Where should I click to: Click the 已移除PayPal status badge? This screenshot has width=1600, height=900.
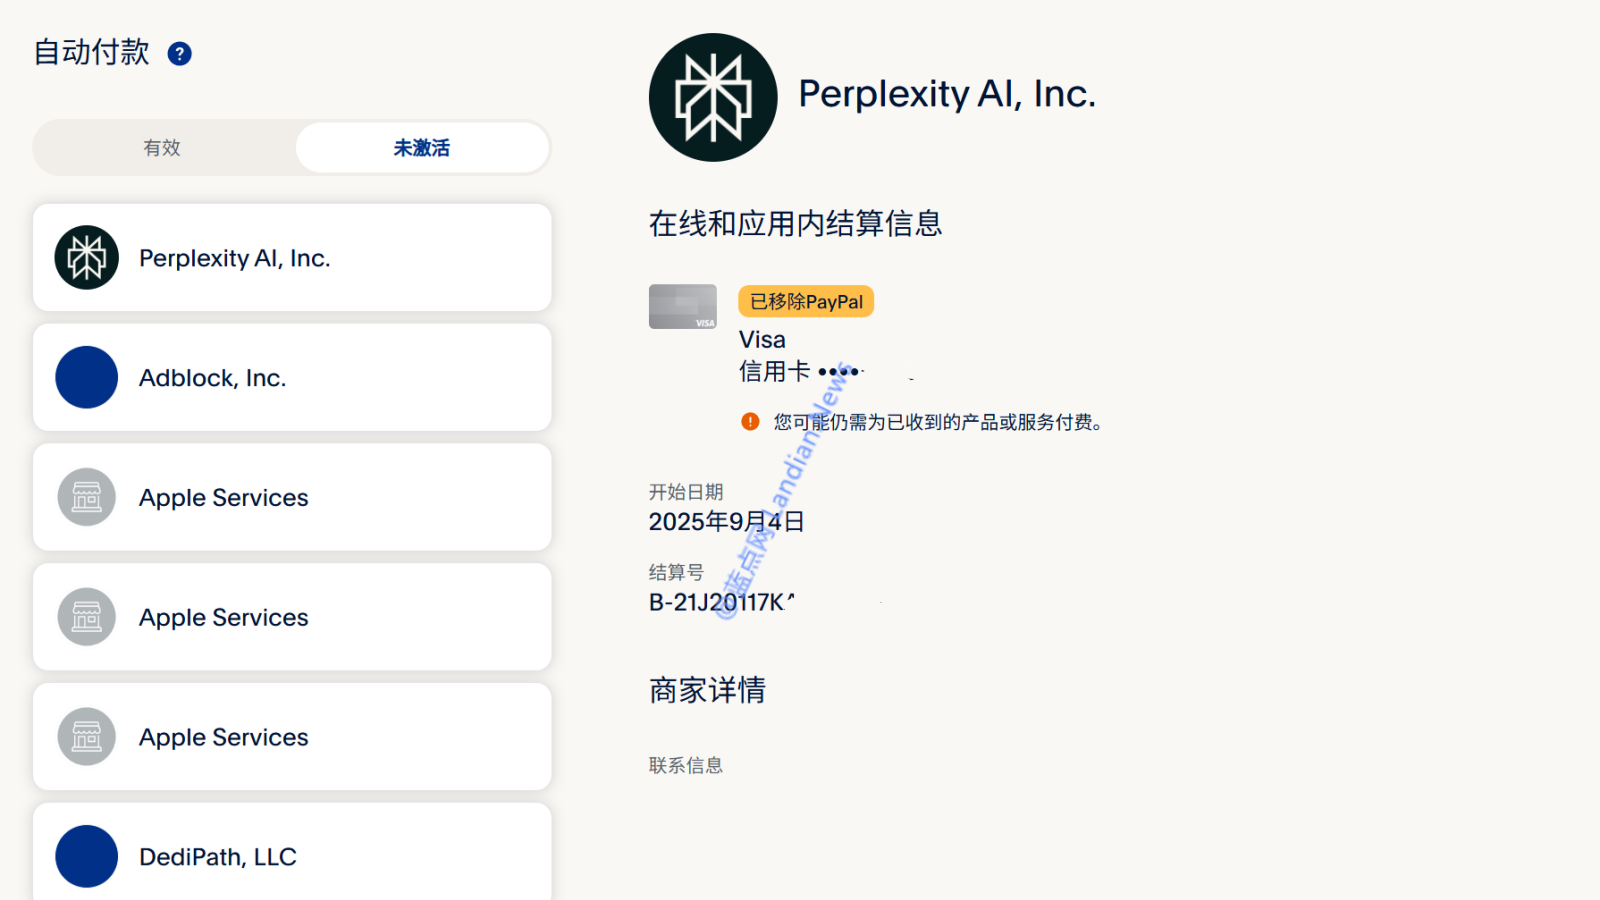(806, 302)
